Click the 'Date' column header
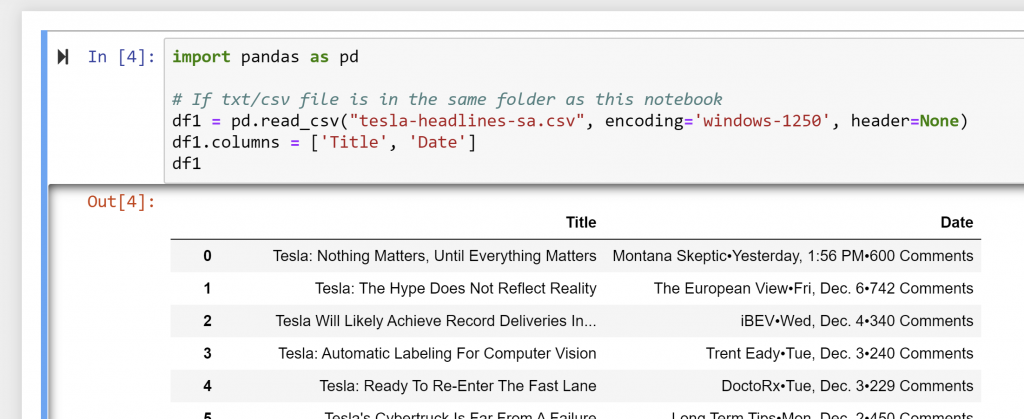The height and width of the screenshot is (419, 1024). click(x=957, y=223)
